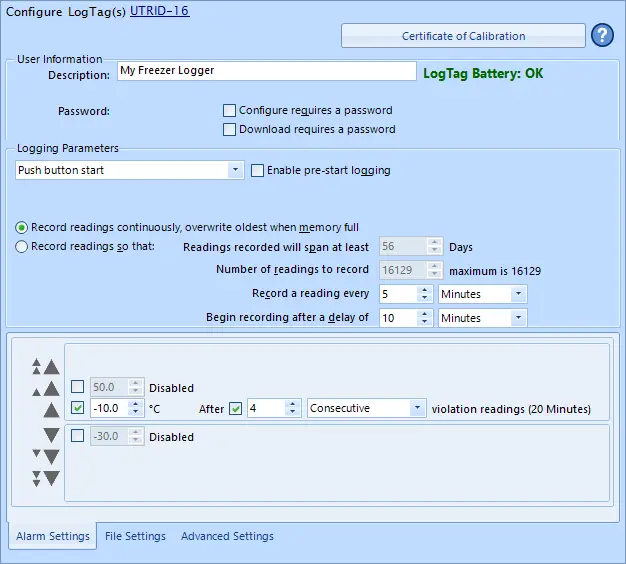Image resolution: width=626 pixels, height=564 pixels.
Task: Enable pre-start logging checkbox
Action: pos(258,170)
